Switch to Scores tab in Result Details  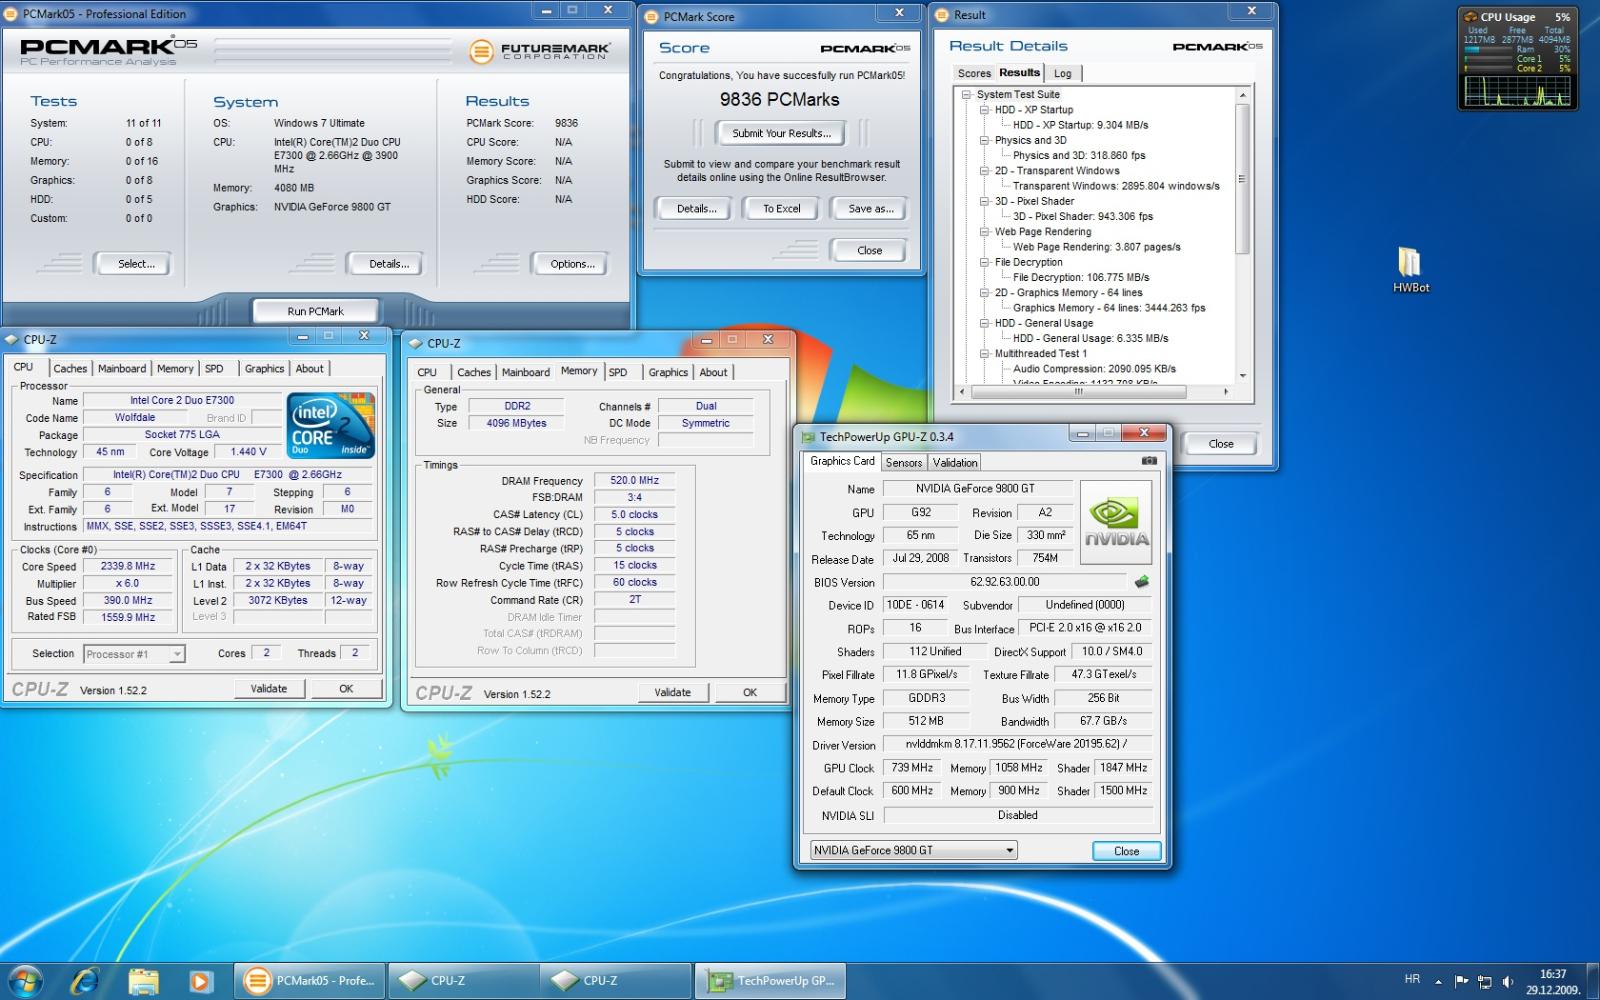click(x=973, y=73)
